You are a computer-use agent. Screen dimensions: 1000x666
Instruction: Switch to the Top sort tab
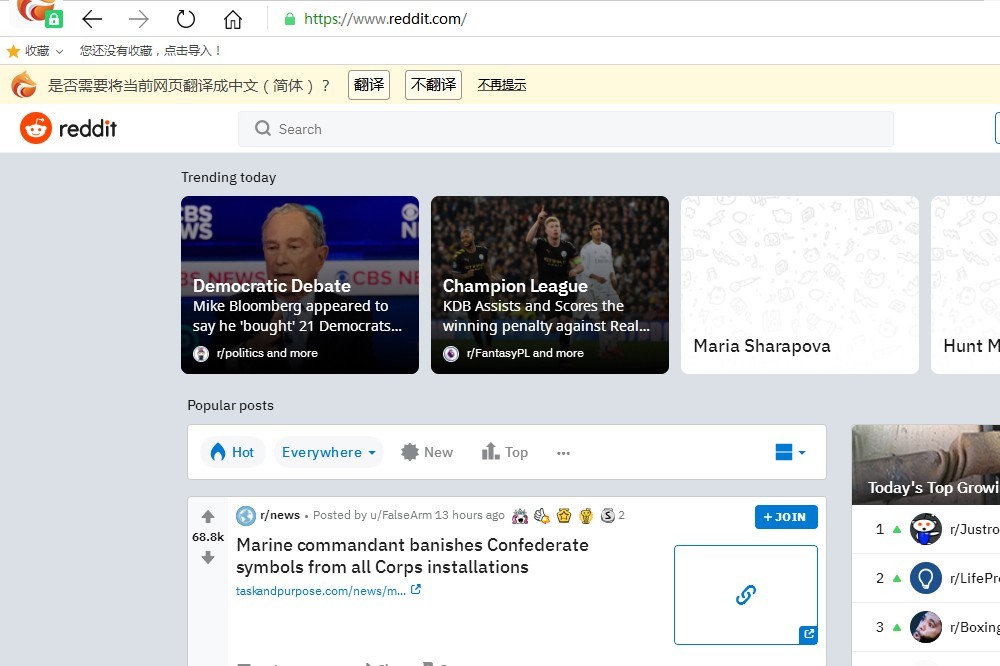click(x=505, y=453)
